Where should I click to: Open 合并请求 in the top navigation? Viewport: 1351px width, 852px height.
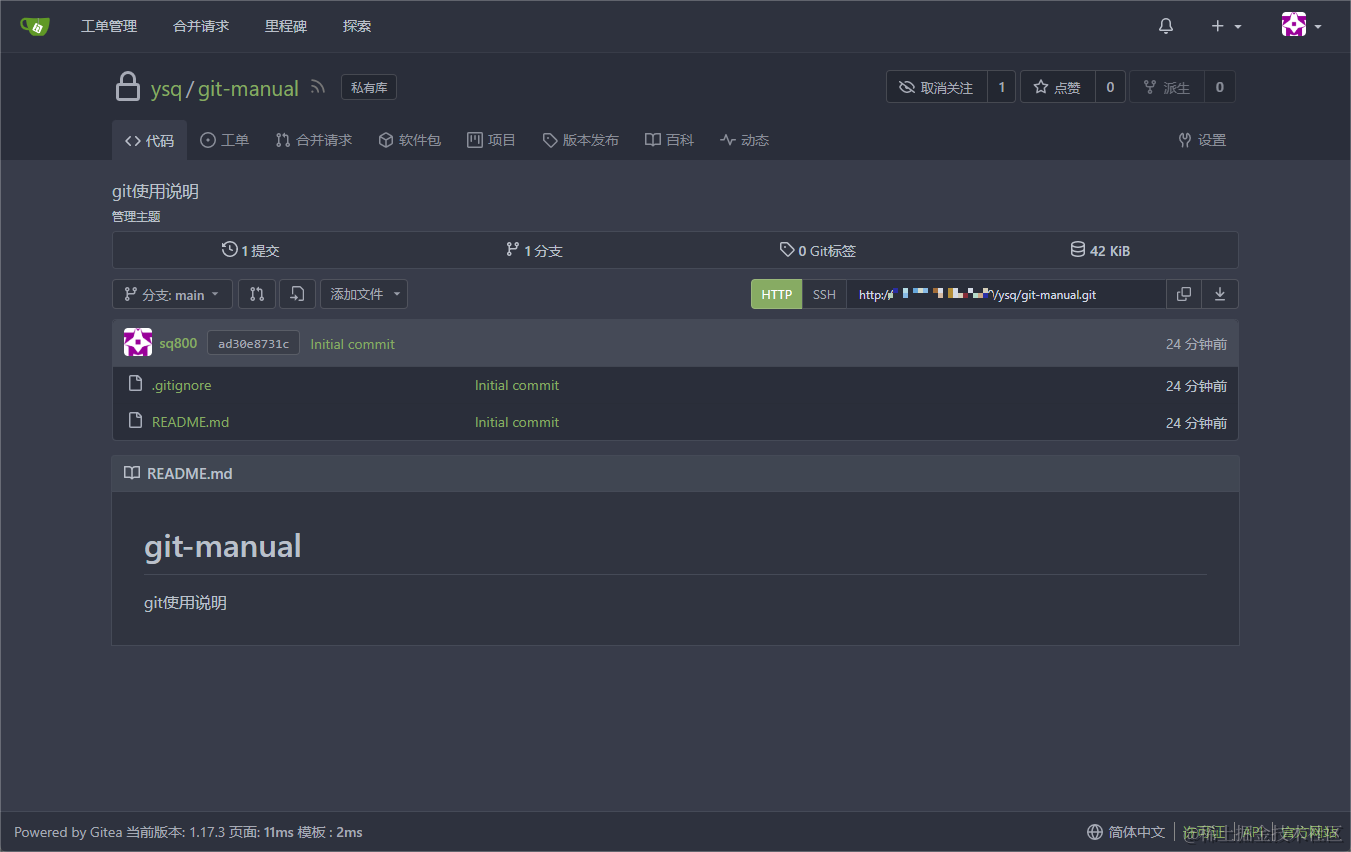[x=201, y=26]
